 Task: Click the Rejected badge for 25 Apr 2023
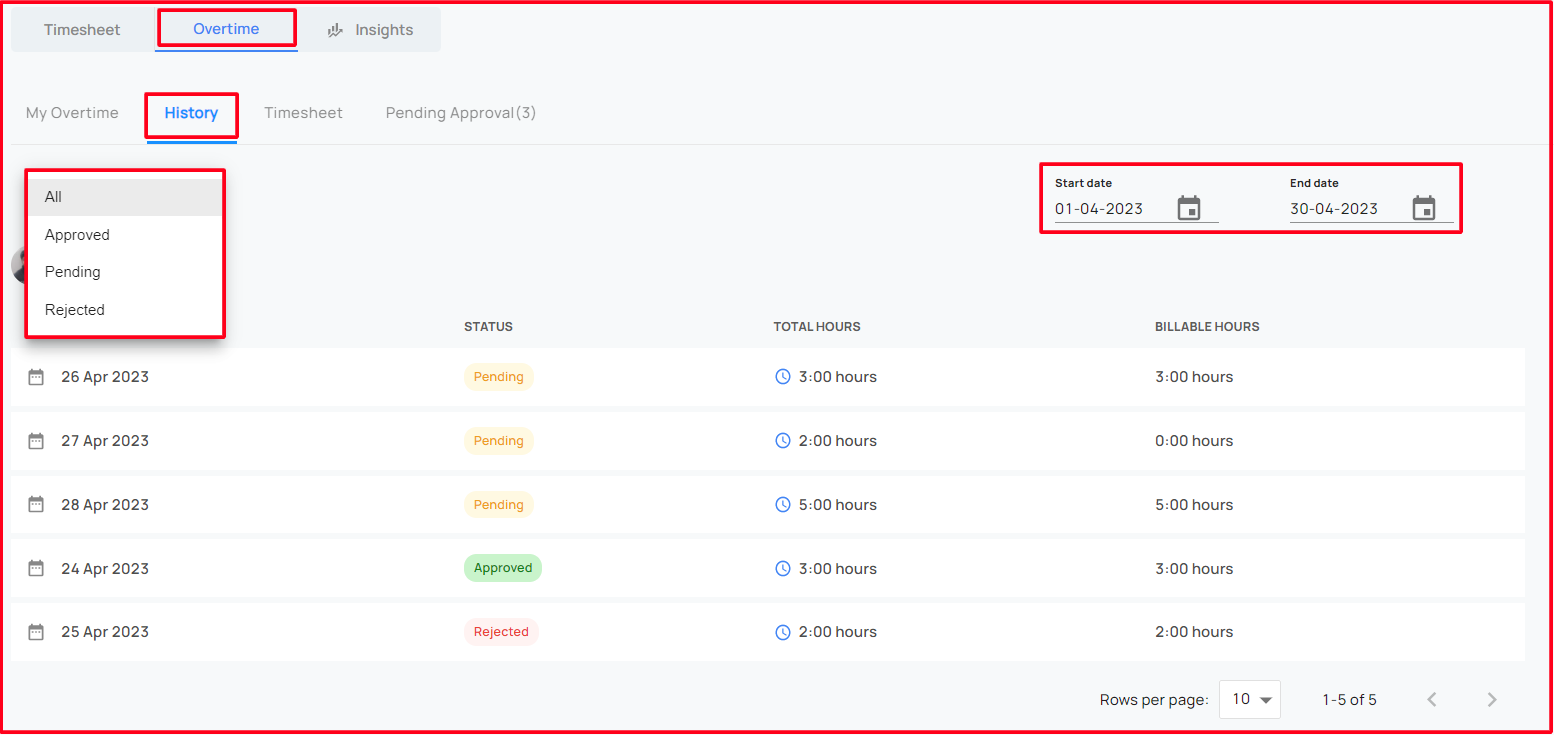501,632
